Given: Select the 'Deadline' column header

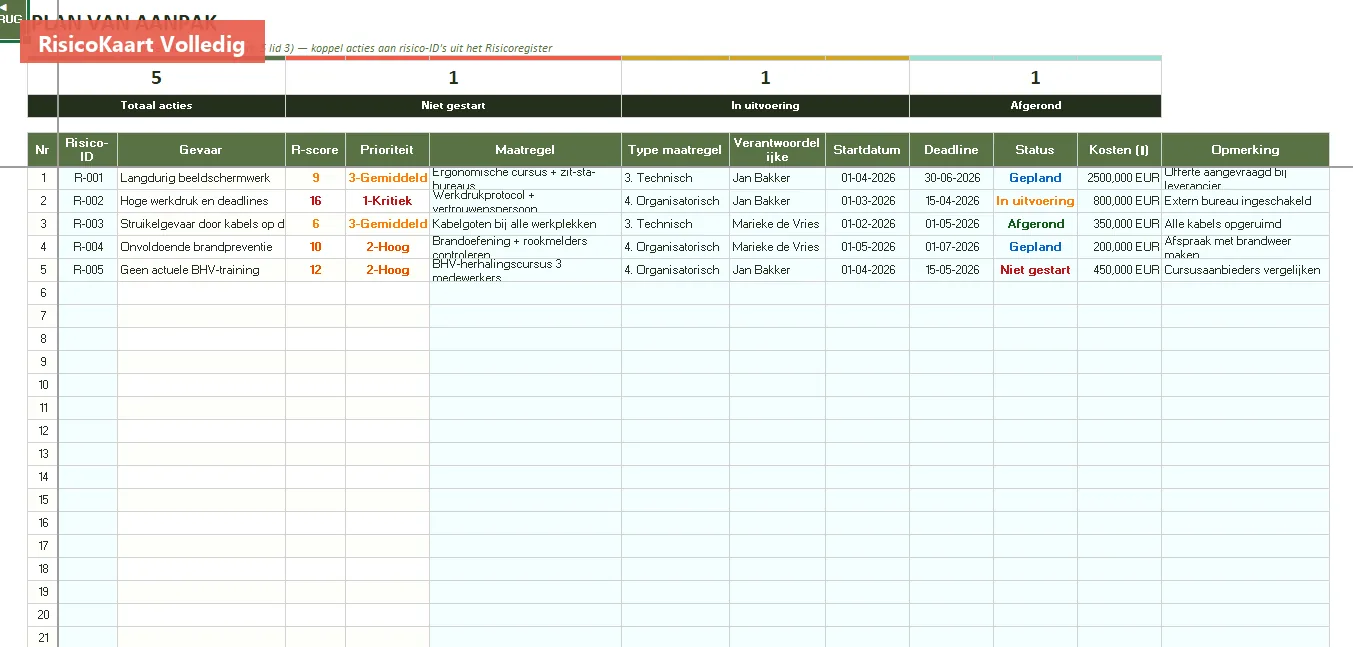Looking at the screenshot, I should point(951,149).
